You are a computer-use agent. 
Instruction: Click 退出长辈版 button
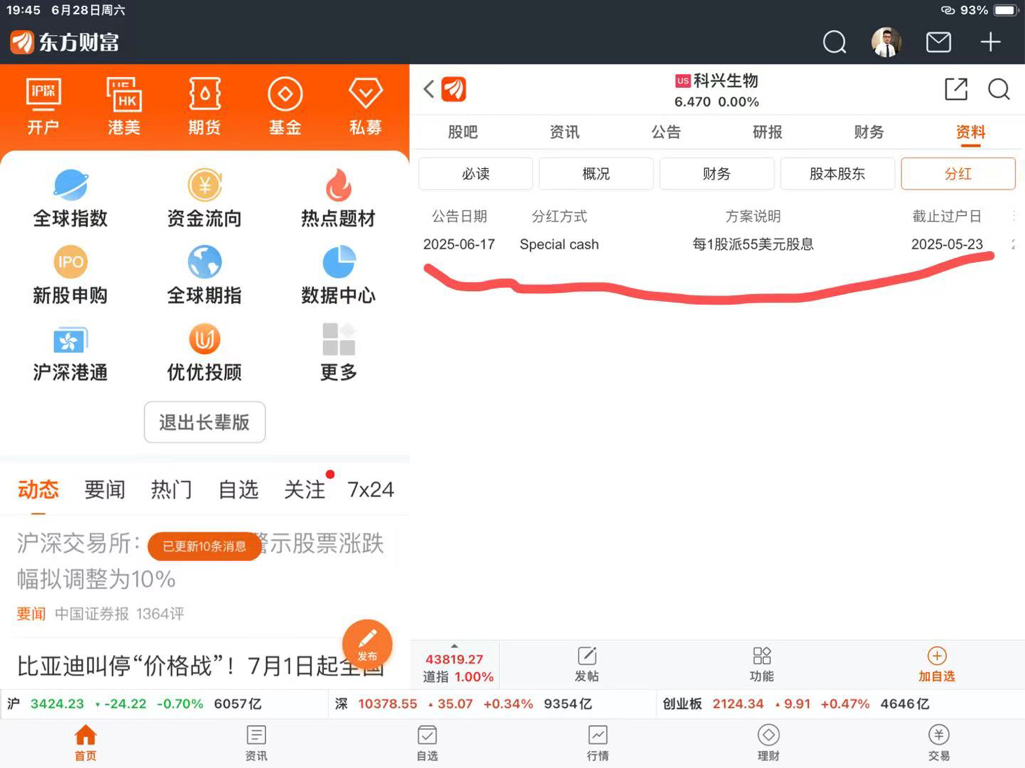coord(205,422)
